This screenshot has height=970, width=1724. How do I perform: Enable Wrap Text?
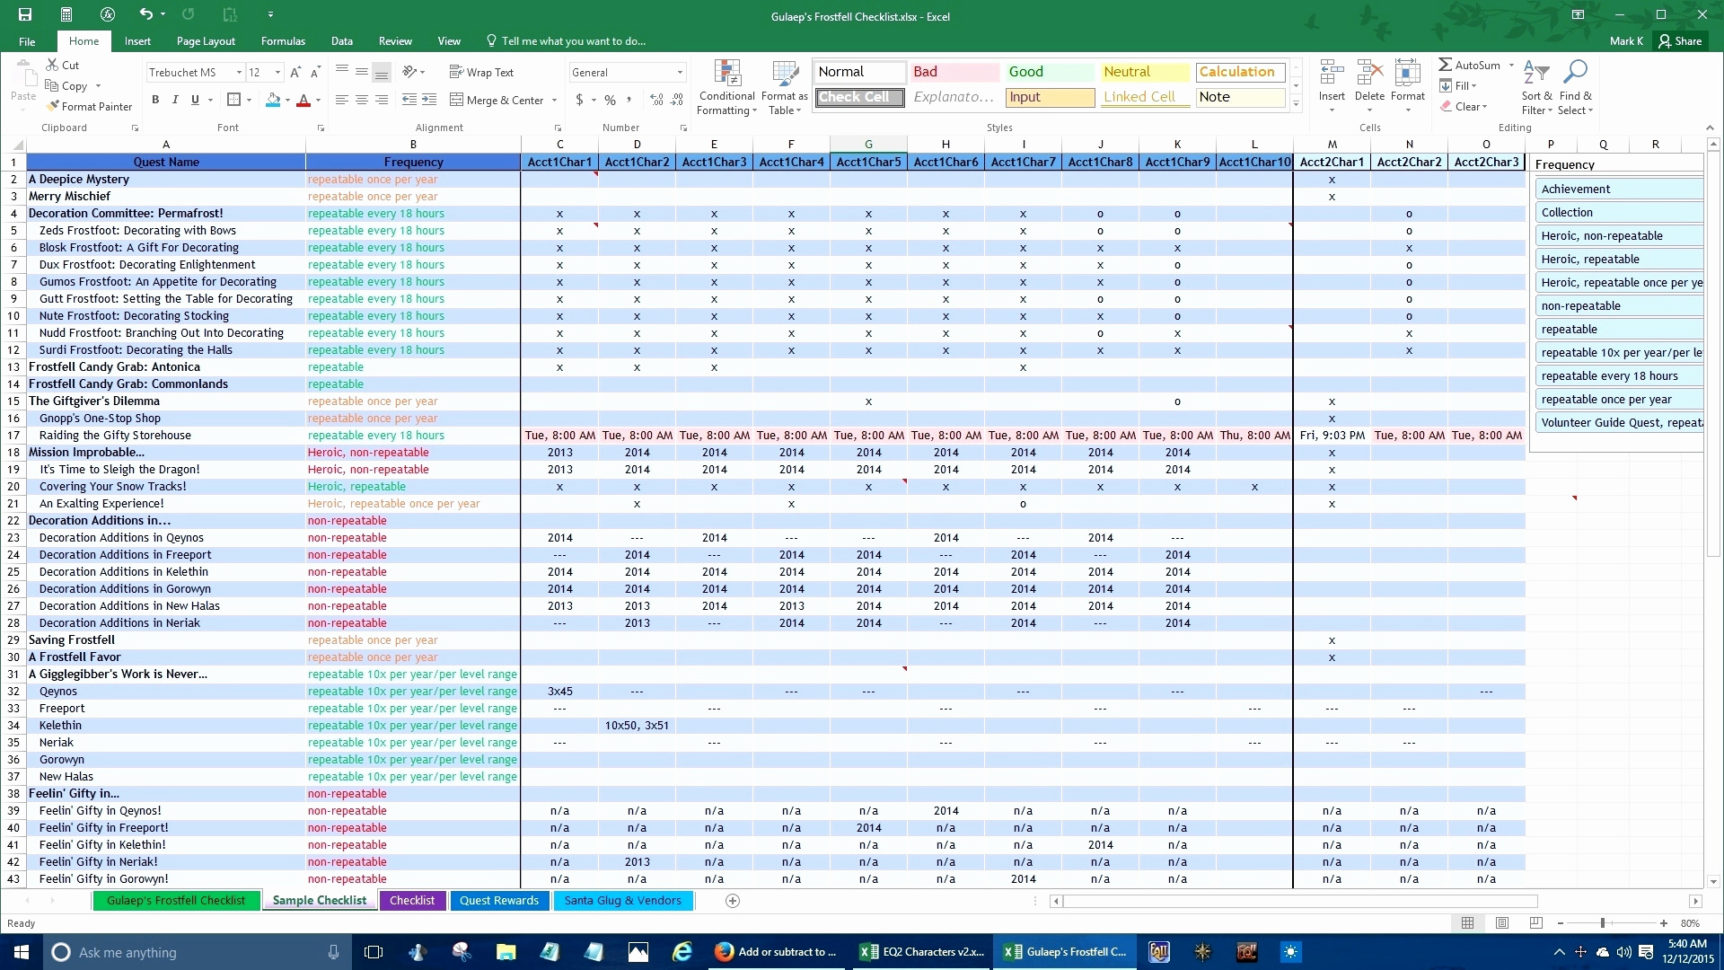pyautogui.click(x=483, y=72)
